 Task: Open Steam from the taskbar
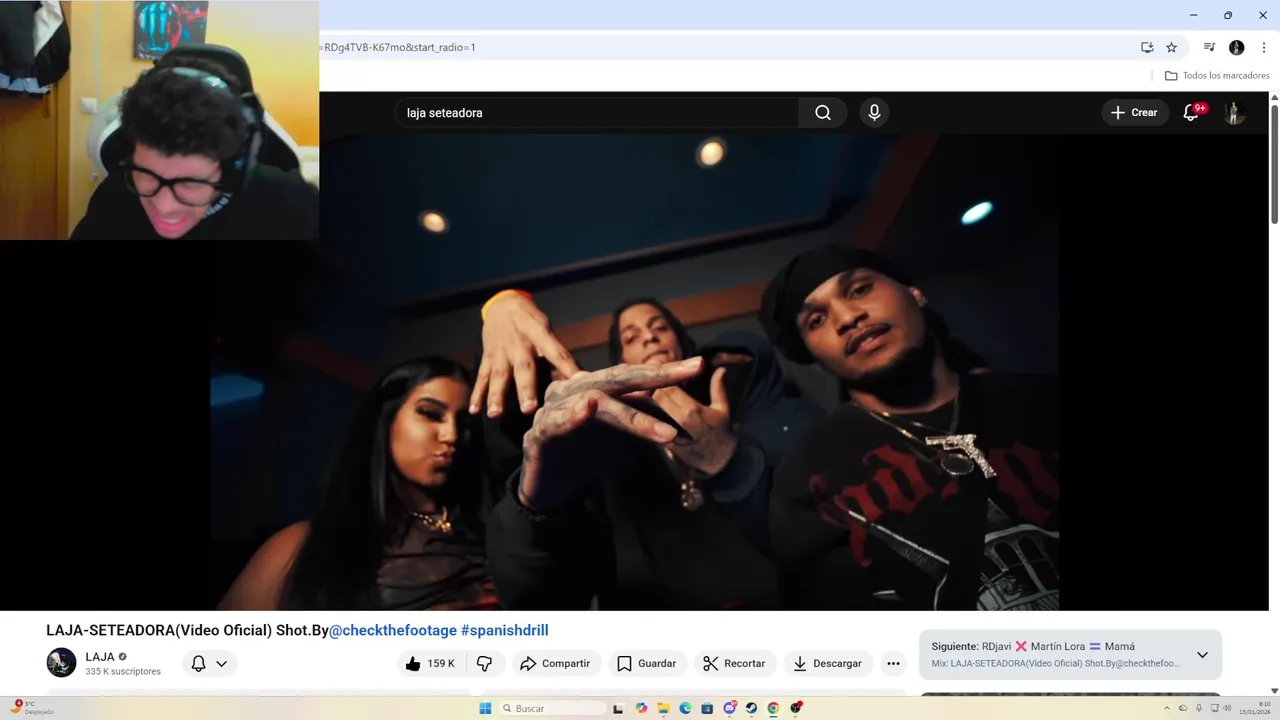tap(751, 708)
